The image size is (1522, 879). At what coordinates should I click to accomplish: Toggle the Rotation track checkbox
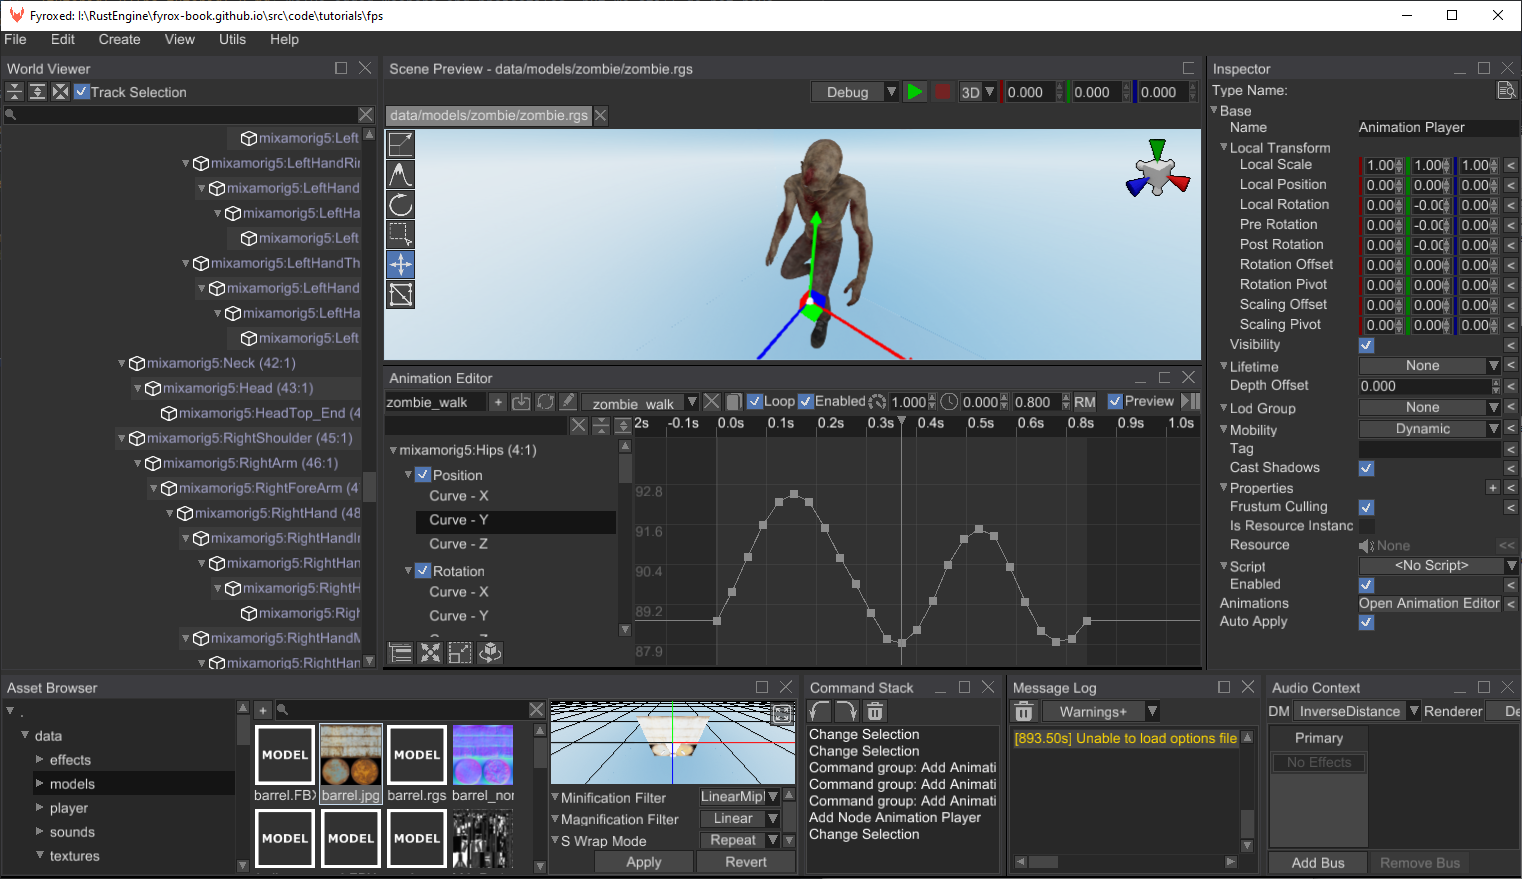point(423,571)
